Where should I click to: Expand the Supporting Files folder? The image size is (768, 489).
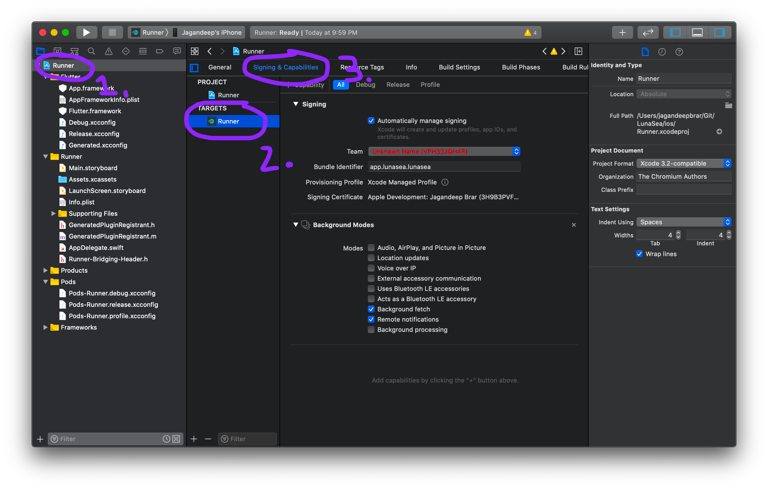point(53,214)
